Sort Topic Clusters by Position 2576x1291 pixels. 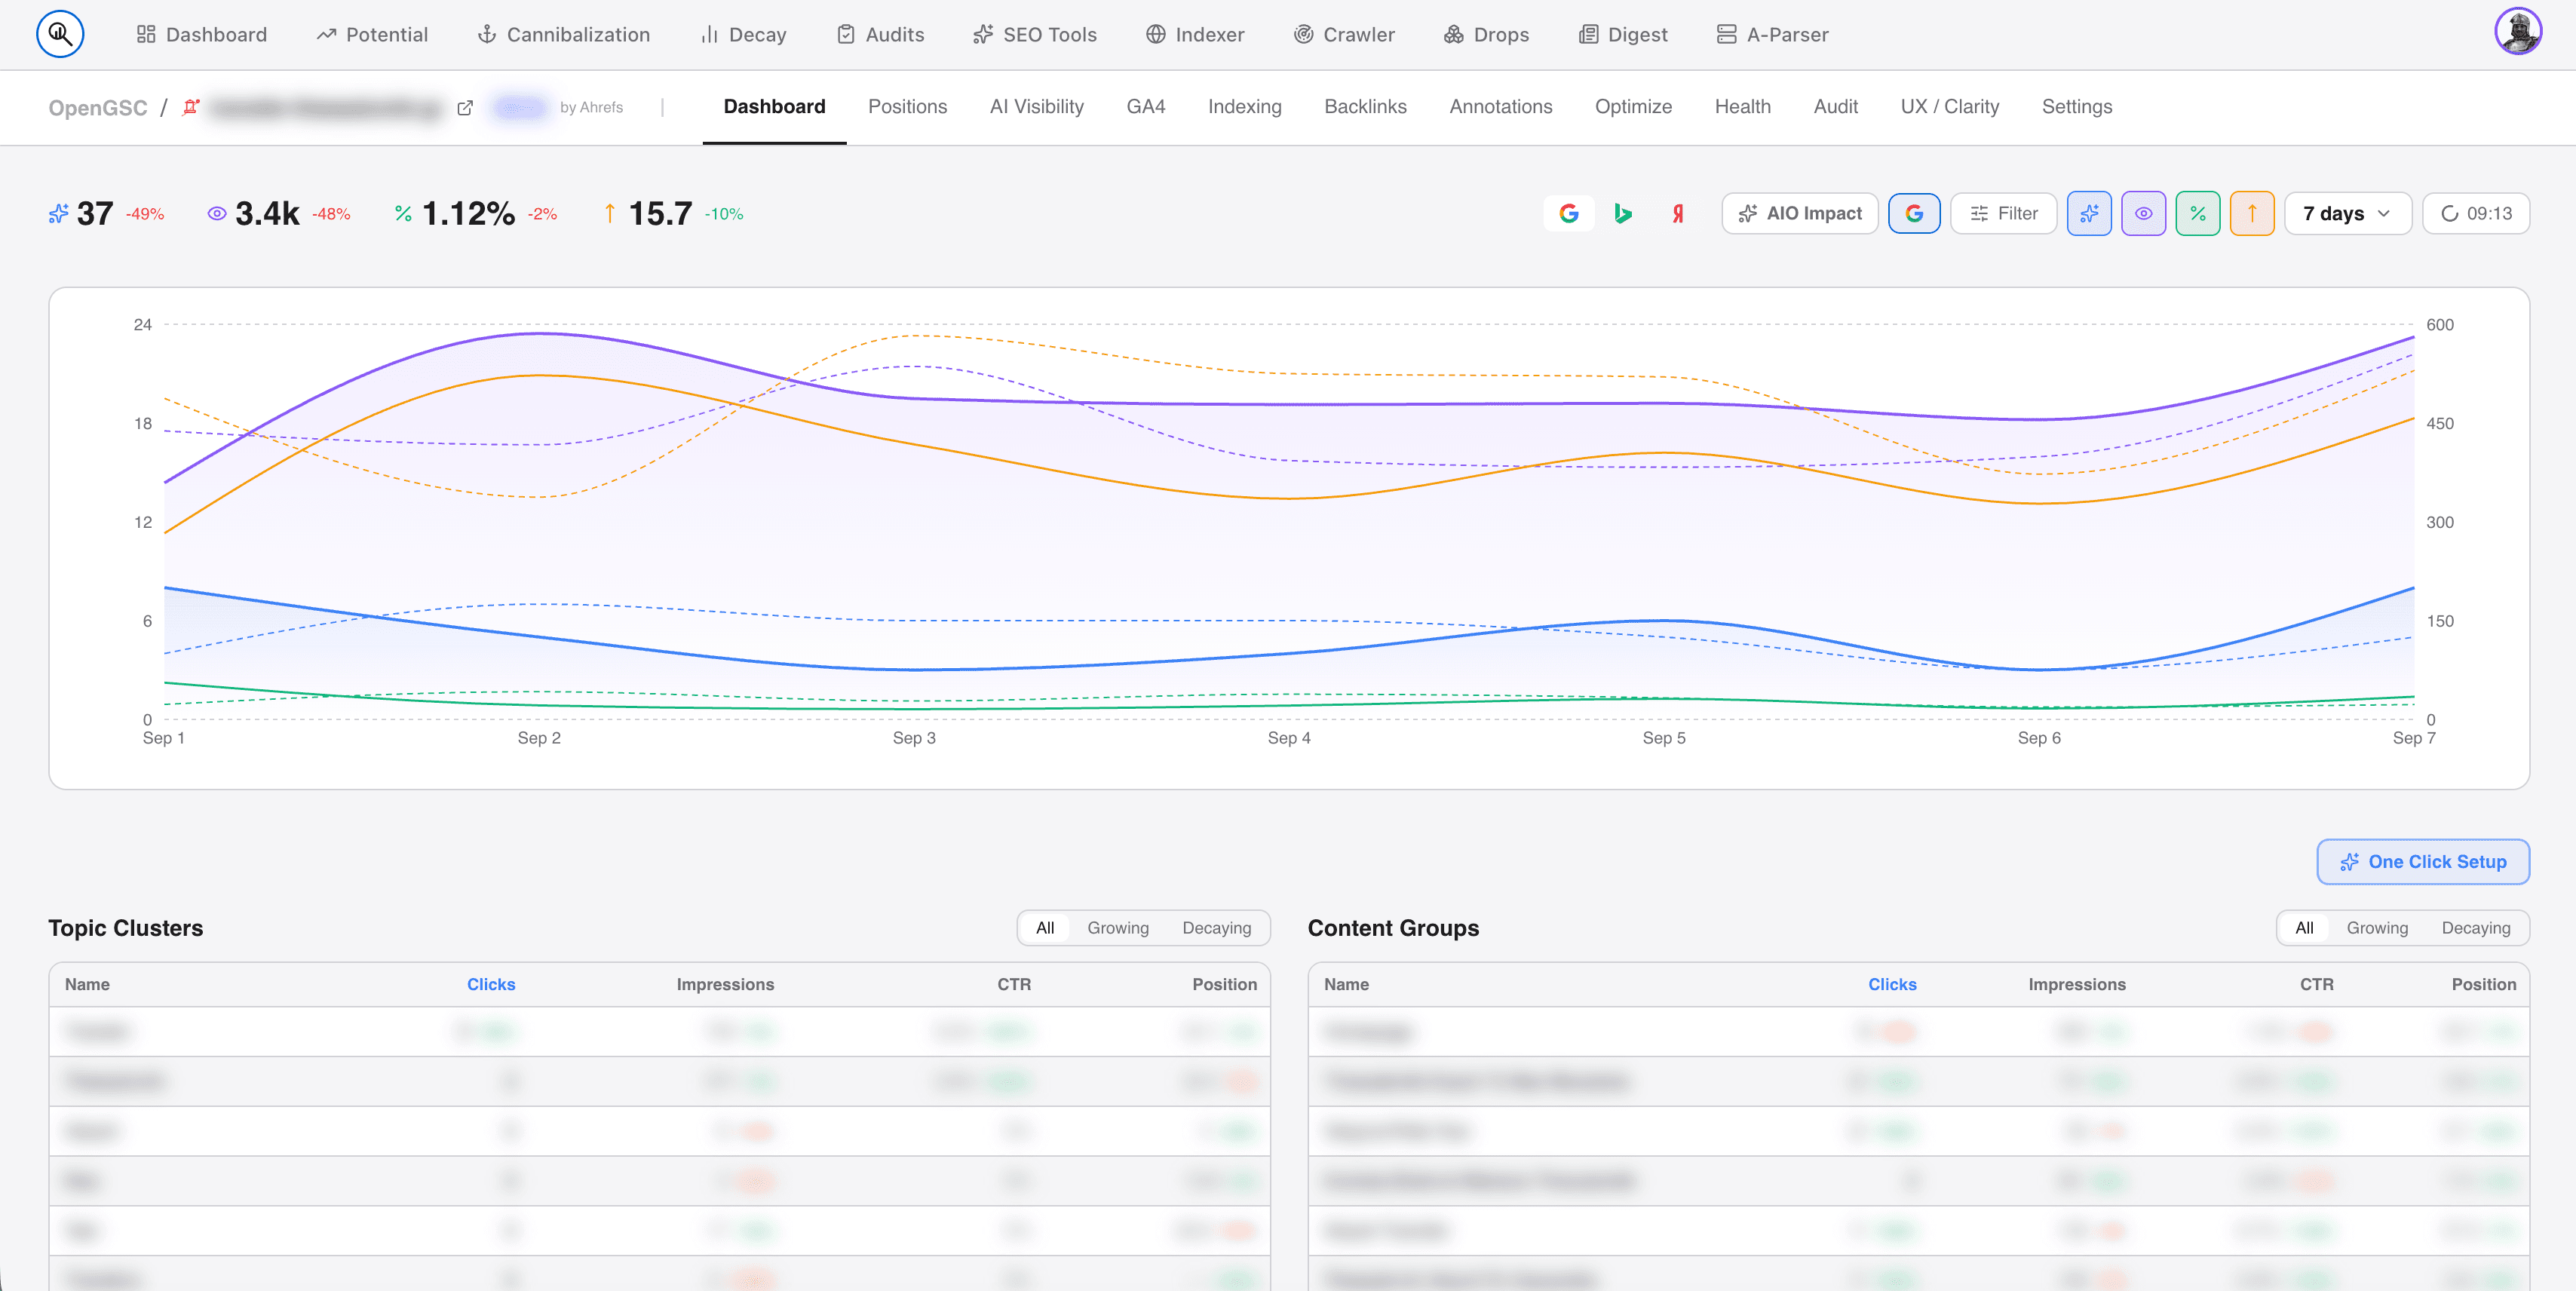coord(1224,984)
